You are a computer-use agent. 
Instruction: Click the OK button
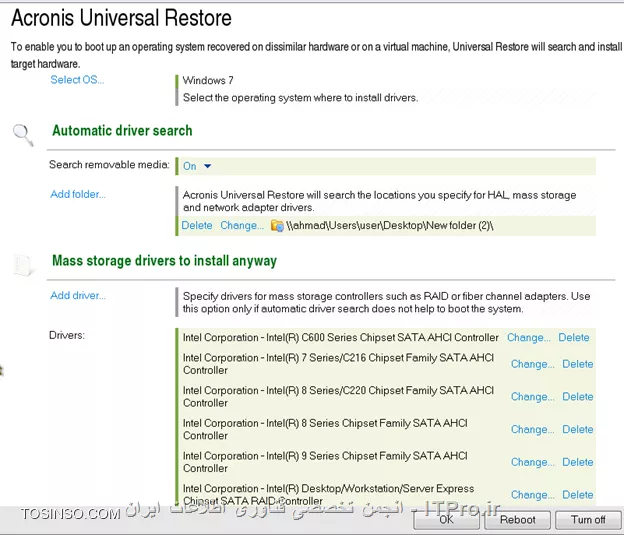tap(447, 520)
